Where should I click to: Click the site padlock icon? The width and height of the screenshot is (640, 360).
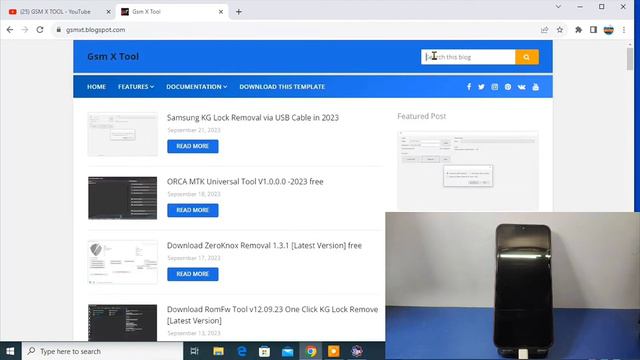(x=59, y=30)
